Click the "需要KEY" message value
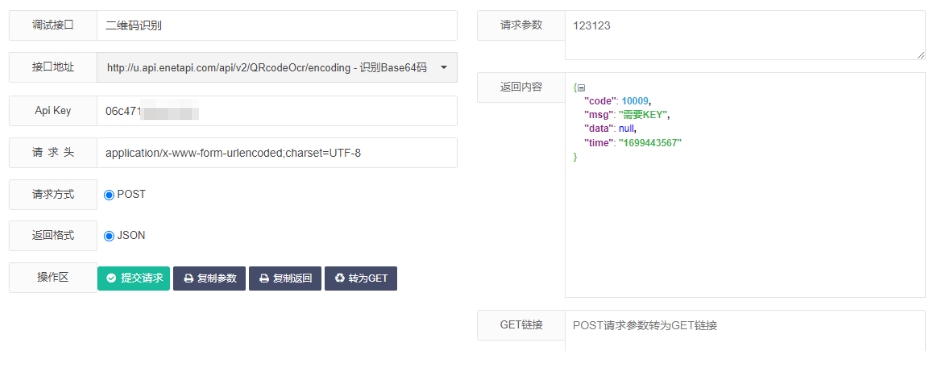This screenshot has width=934, height=374. coord(643,115)
